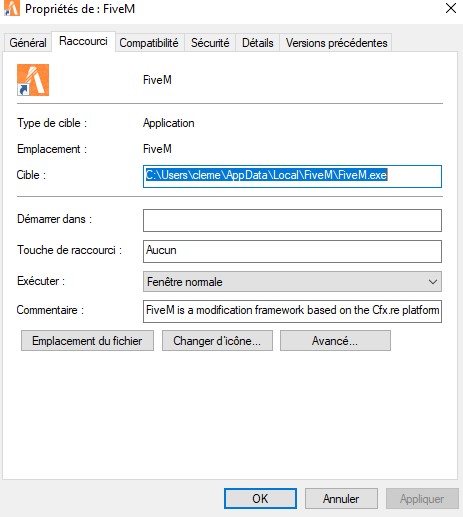Go to the Sécurité tab
Screen dimensions: 463x517
pos(210,43)
